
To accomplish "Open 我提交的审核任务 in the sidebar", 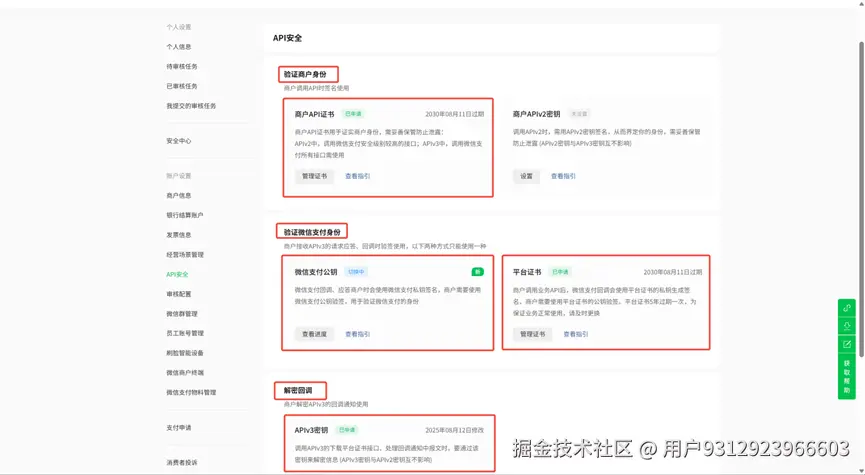I will click(191, 106).
